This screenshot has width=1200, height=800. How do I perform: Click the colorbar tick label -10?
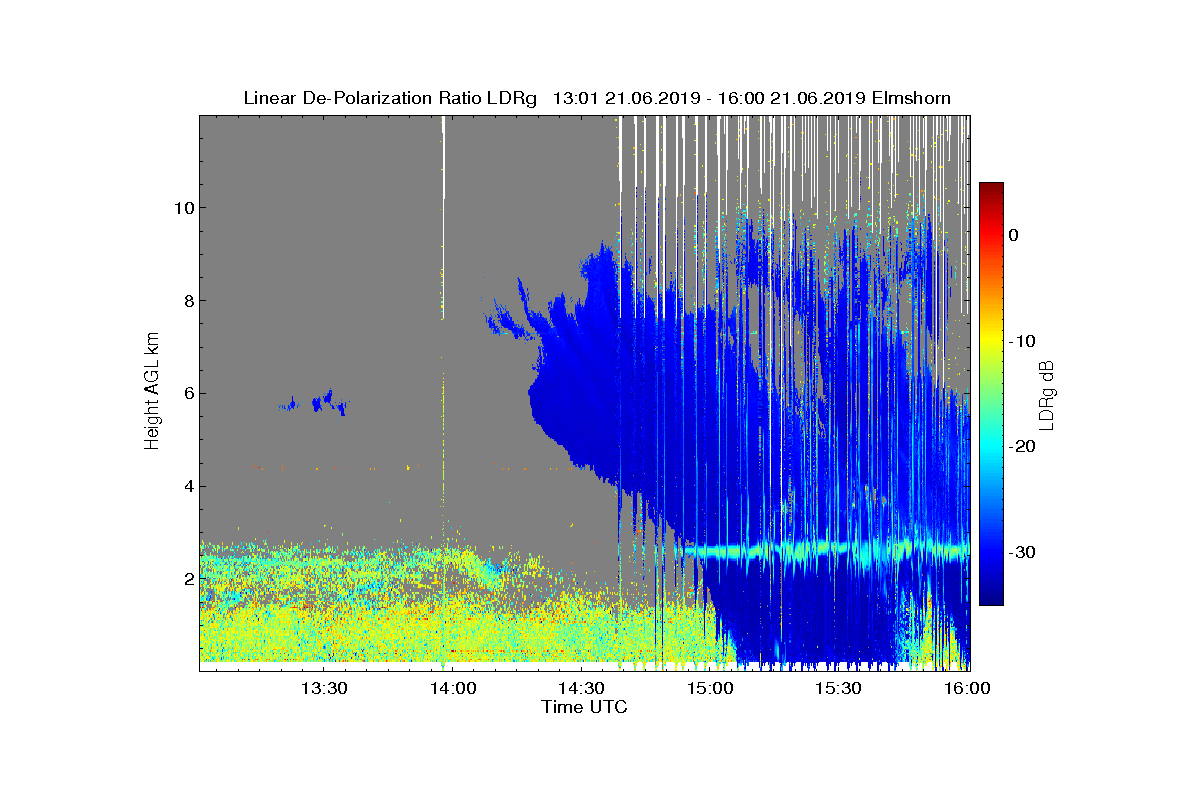click(1022, 341)
